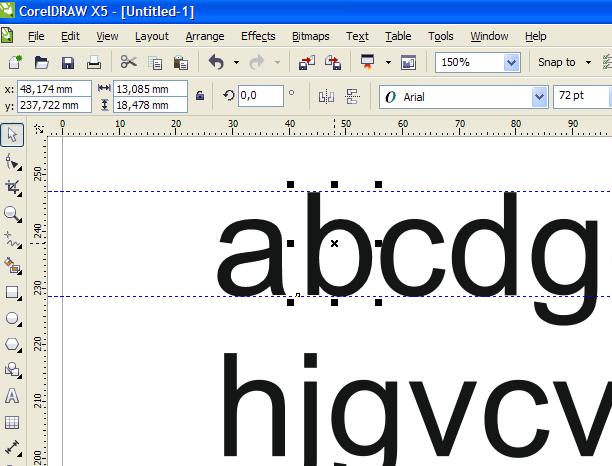
Task: Open the File menu
Action: tap(36, 36)
